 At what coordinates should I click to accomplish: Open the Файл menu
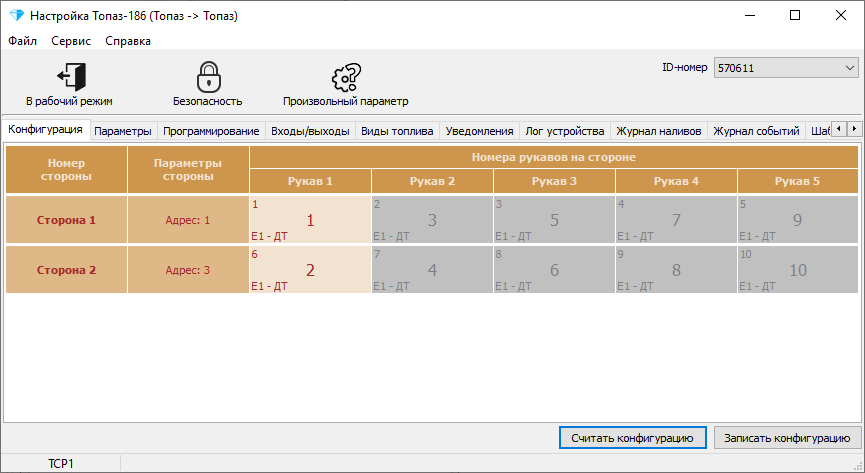point(23,41)
